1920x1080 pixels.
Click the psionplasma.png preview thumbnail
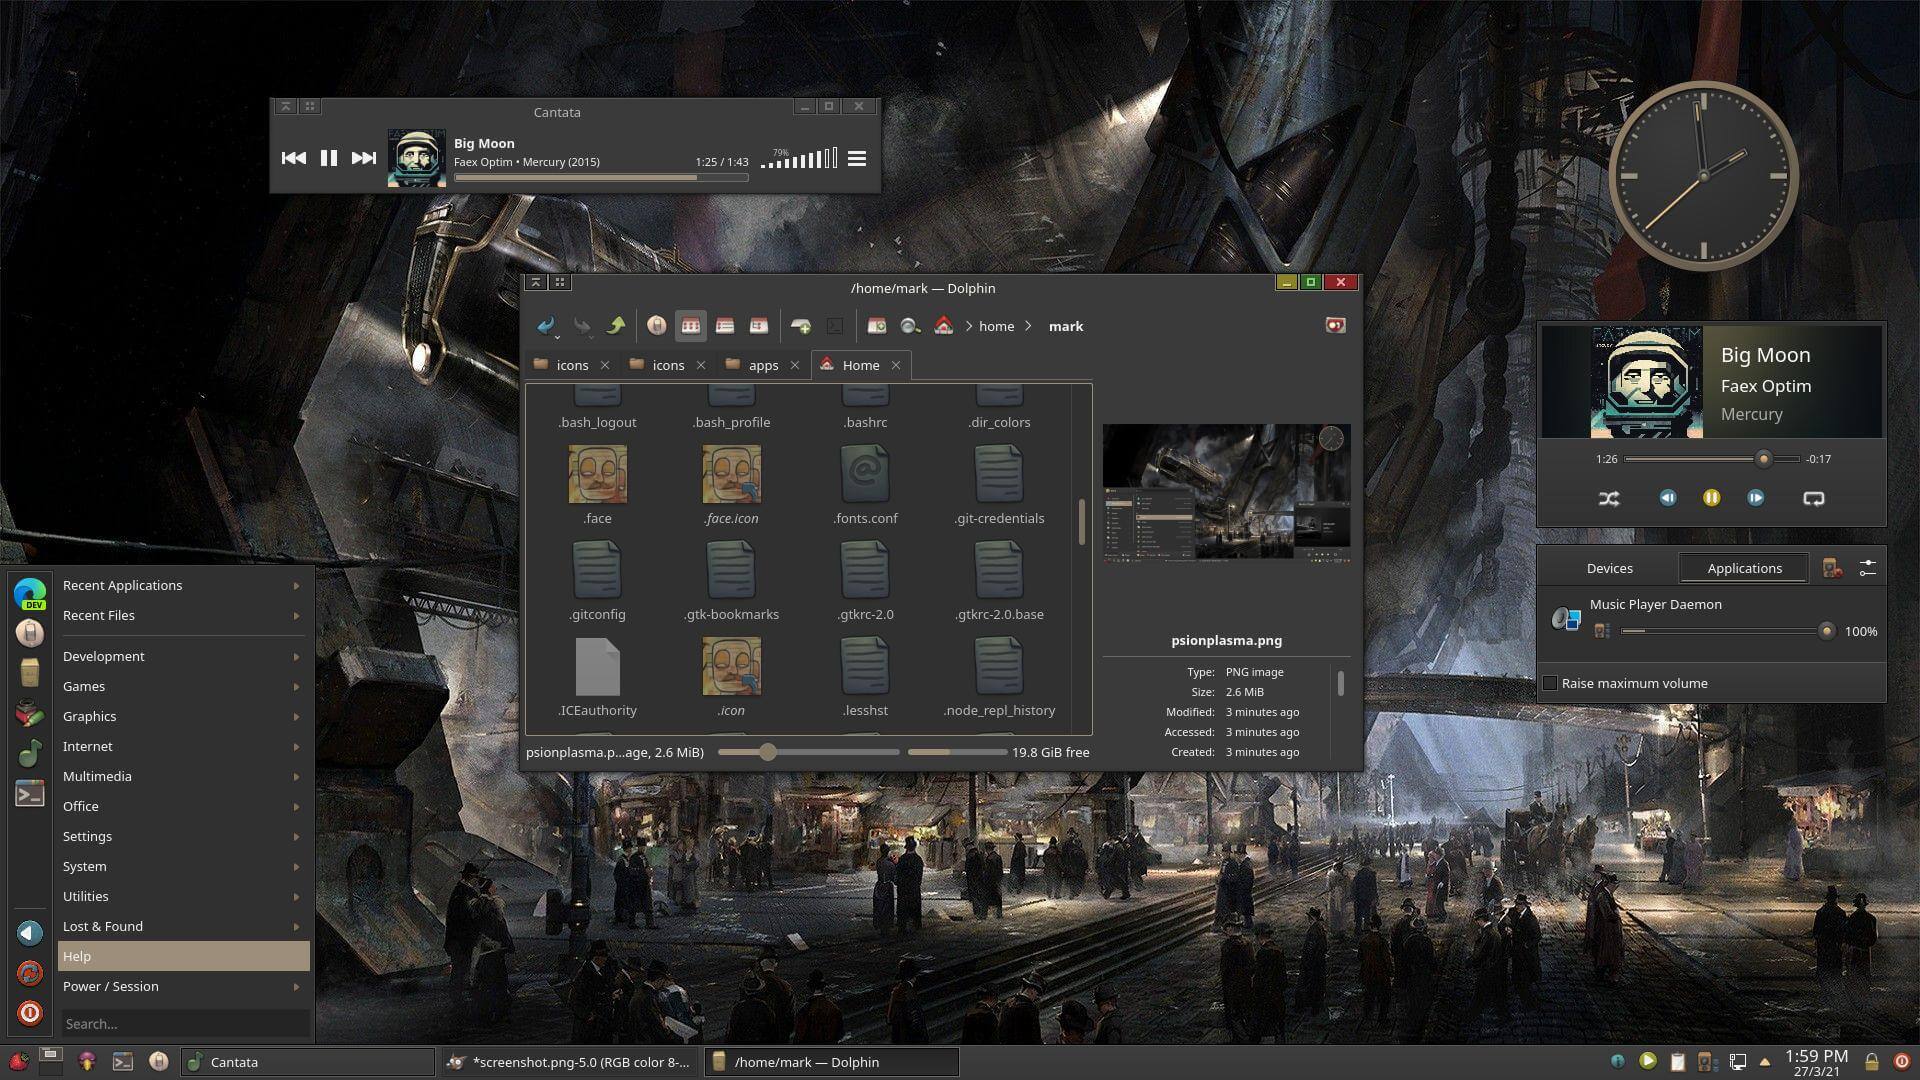[x=1226, y=492]
